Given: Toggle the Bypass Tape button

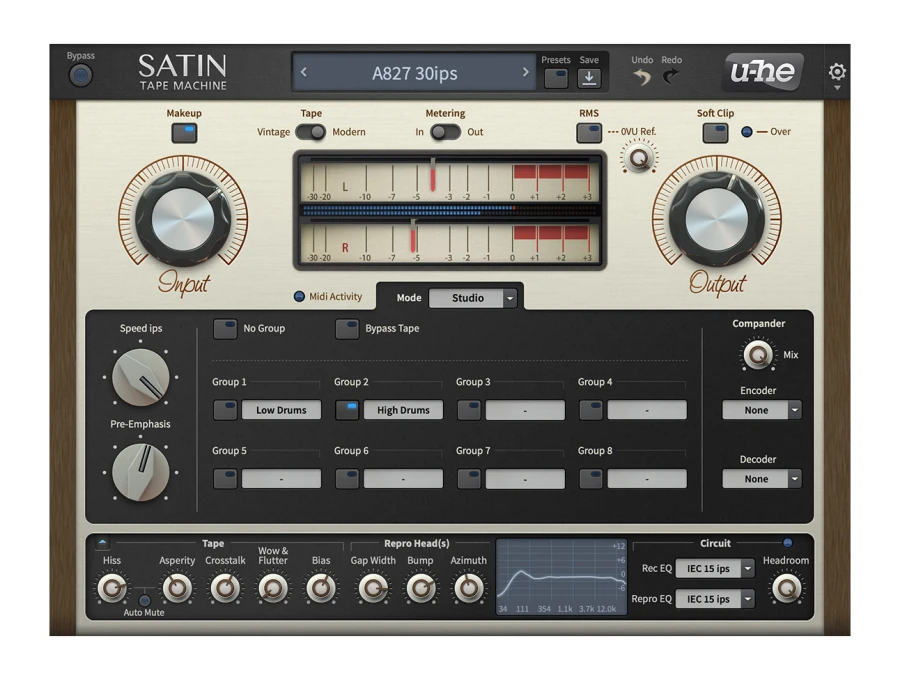Looking at the screenshot, I should 347,329.
